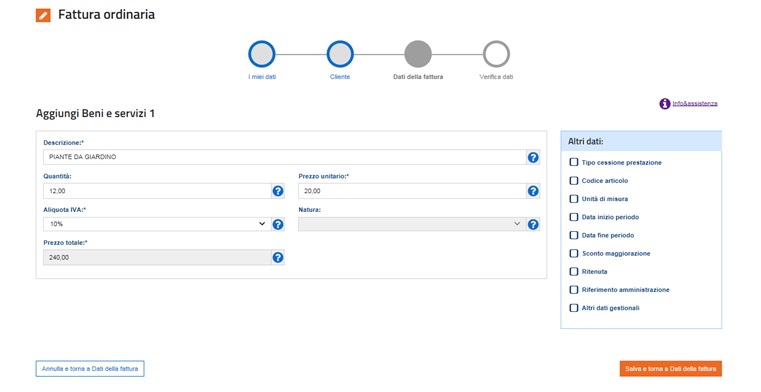Open the Info&assistenza link
Viewport: 761px width, 392px height.
(x=695, y=103)
